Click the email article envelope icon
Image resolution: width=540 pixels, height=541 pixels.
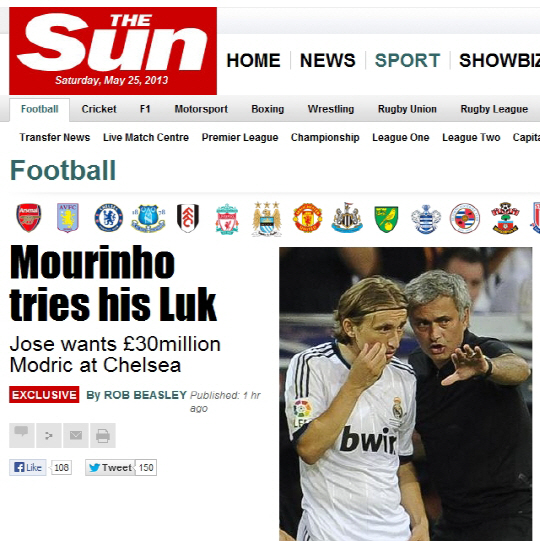(76, 435)
